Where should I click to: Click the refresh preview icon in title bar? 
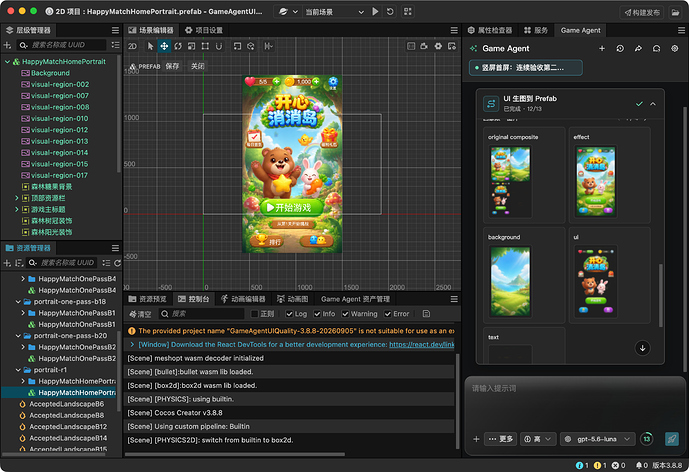390,11
